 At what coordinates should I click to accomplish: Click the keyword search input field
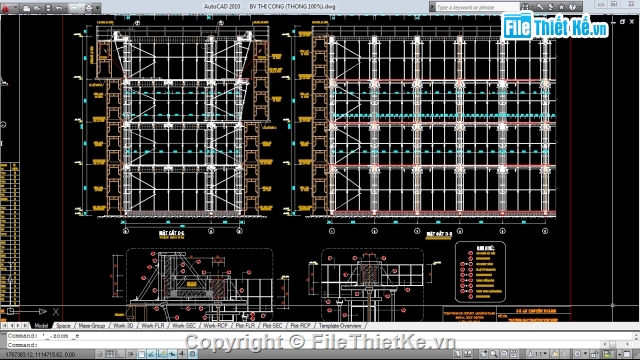[x=478, y=7]
